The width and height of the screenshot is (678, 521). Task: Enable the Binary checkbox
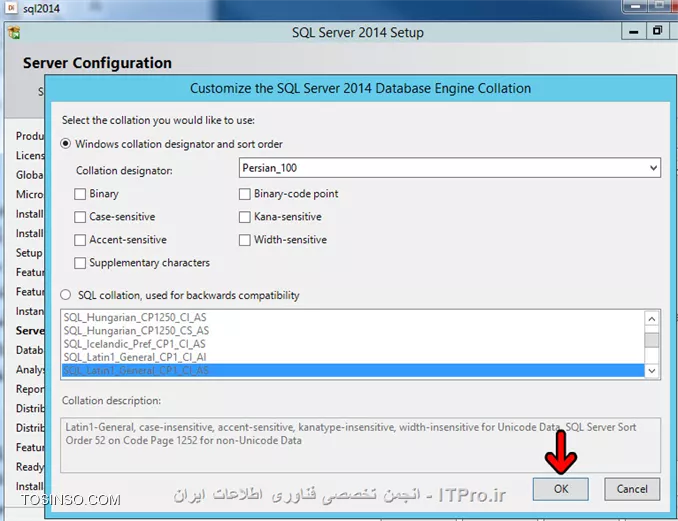click(80, 194)
